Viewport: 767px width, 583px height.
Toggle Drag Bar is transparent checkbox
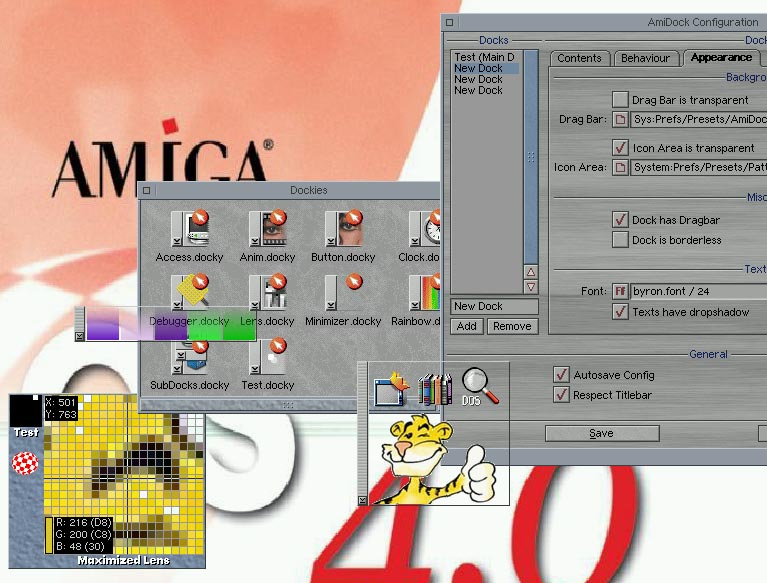(x=620, y=99)
